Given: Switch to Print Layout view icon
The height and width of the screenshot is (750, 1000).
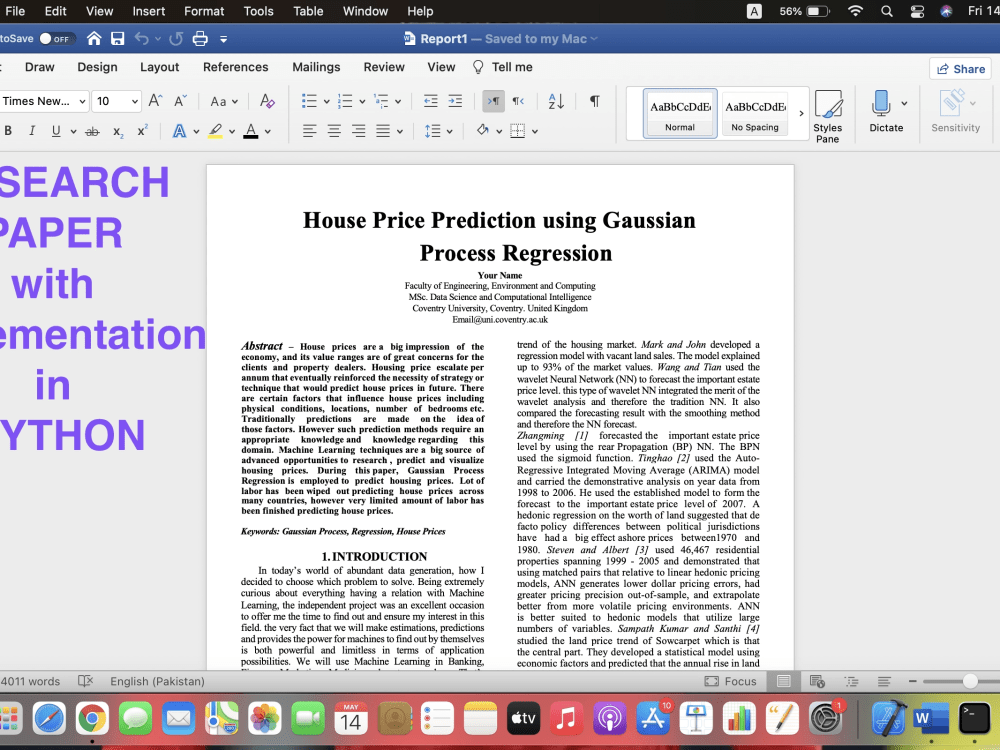Looking at the screenshot, I should [784, 681].
